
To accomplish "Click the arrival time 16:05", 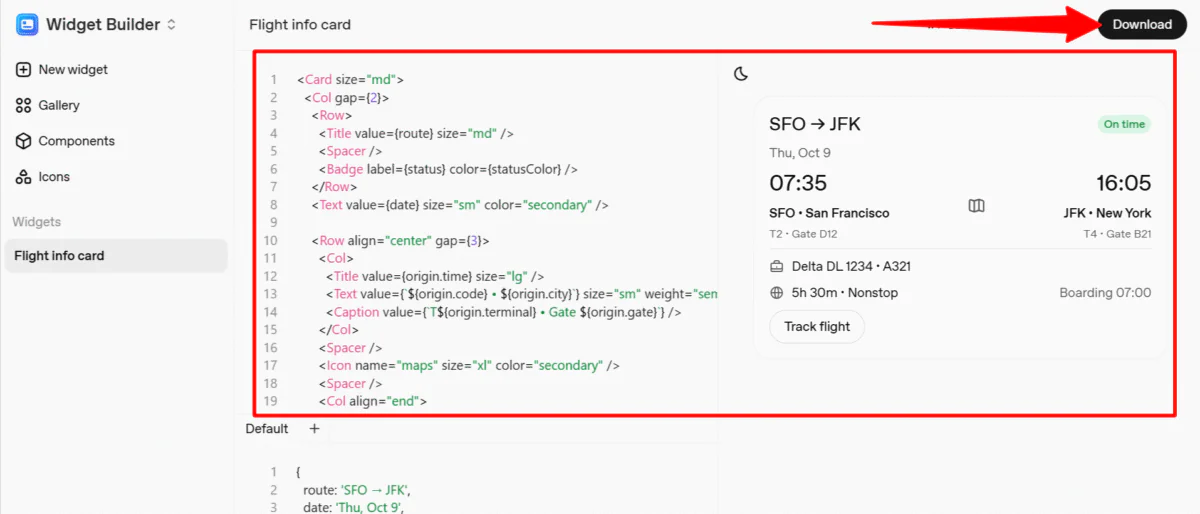I will (1122, 183).
